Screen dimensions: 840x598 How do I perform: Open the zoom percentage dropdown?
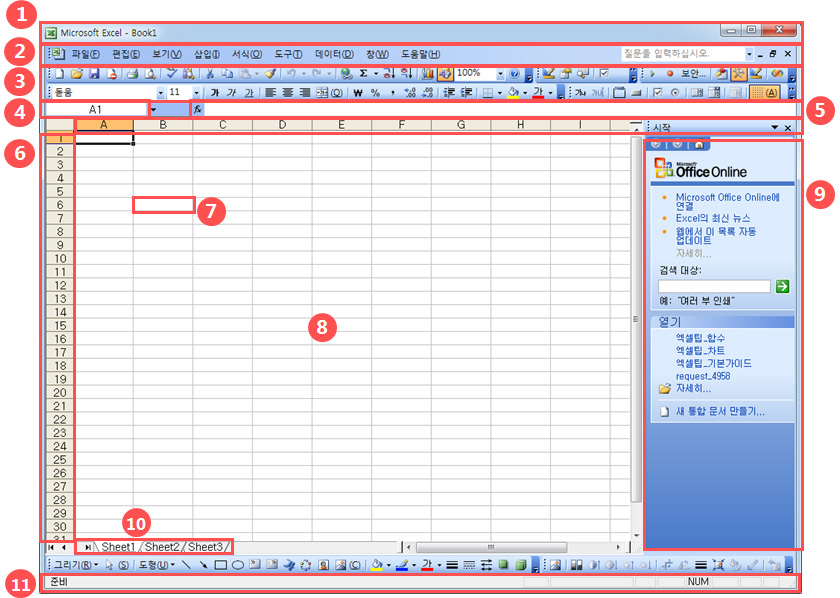(500, 74)
